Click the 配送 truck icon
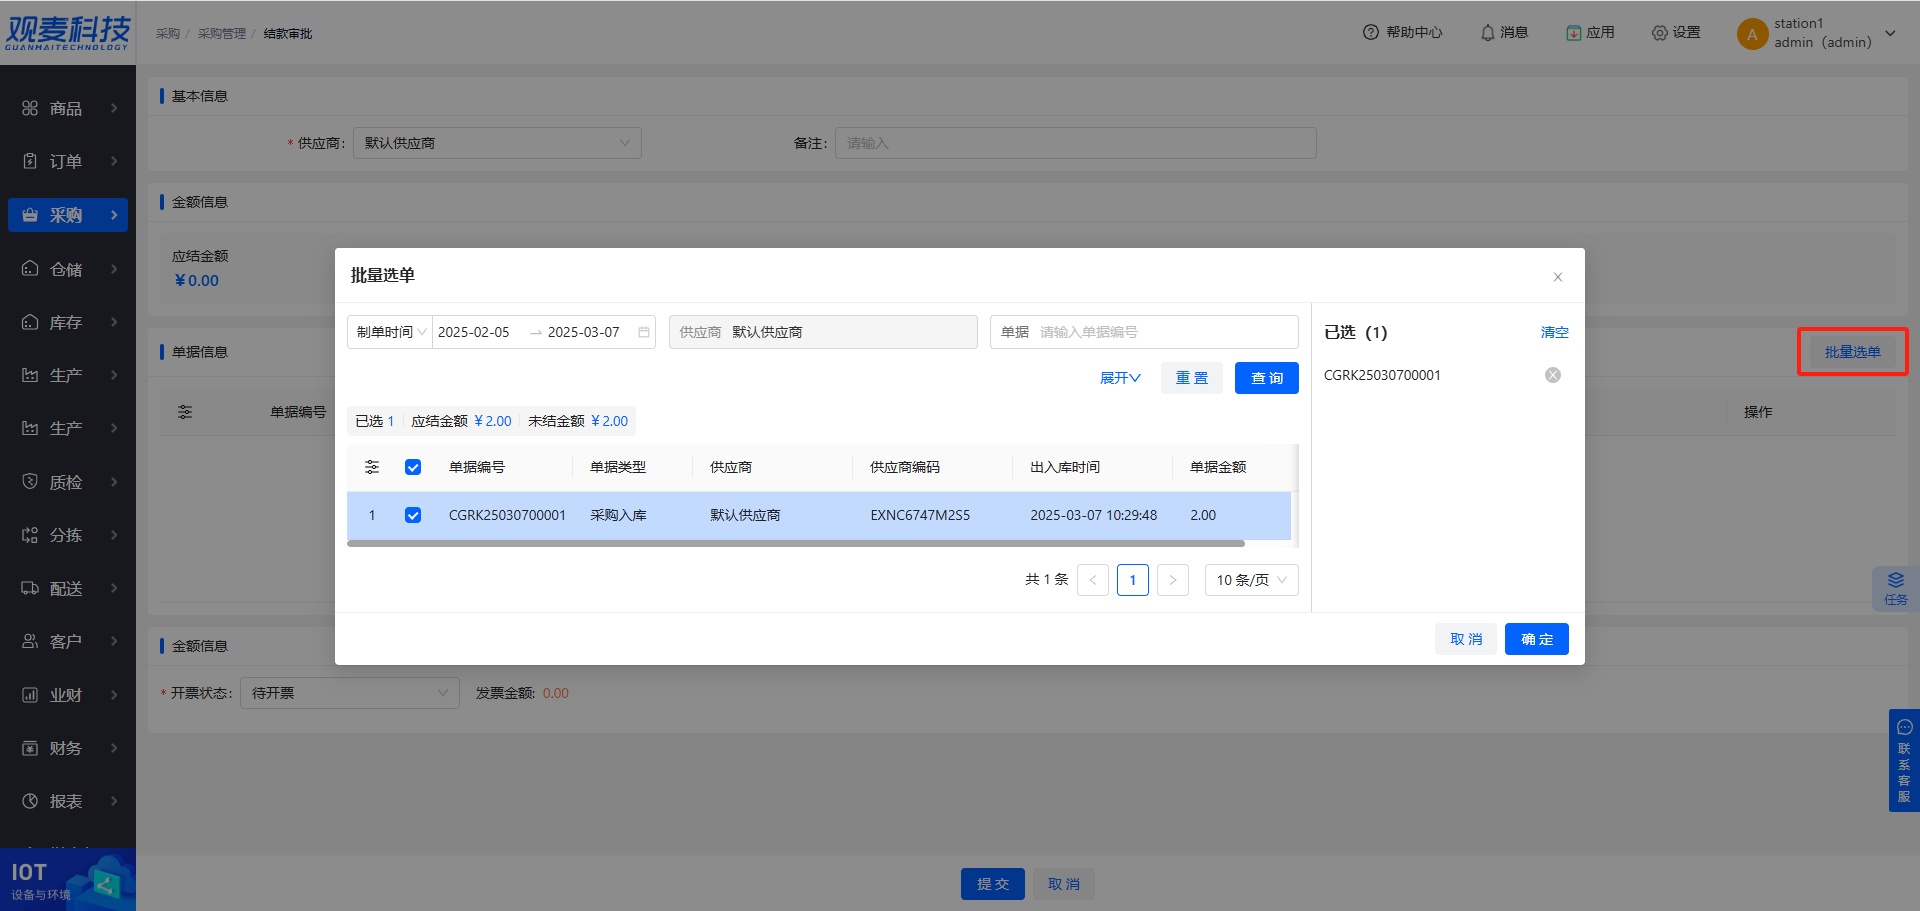The image size is (1920, 911). tap(30, 588)
